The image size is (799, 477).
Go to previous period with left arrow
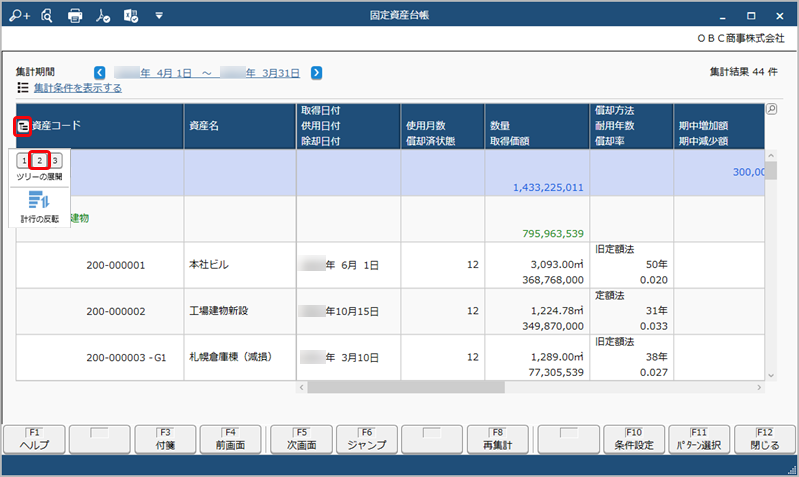coord(100,72)
